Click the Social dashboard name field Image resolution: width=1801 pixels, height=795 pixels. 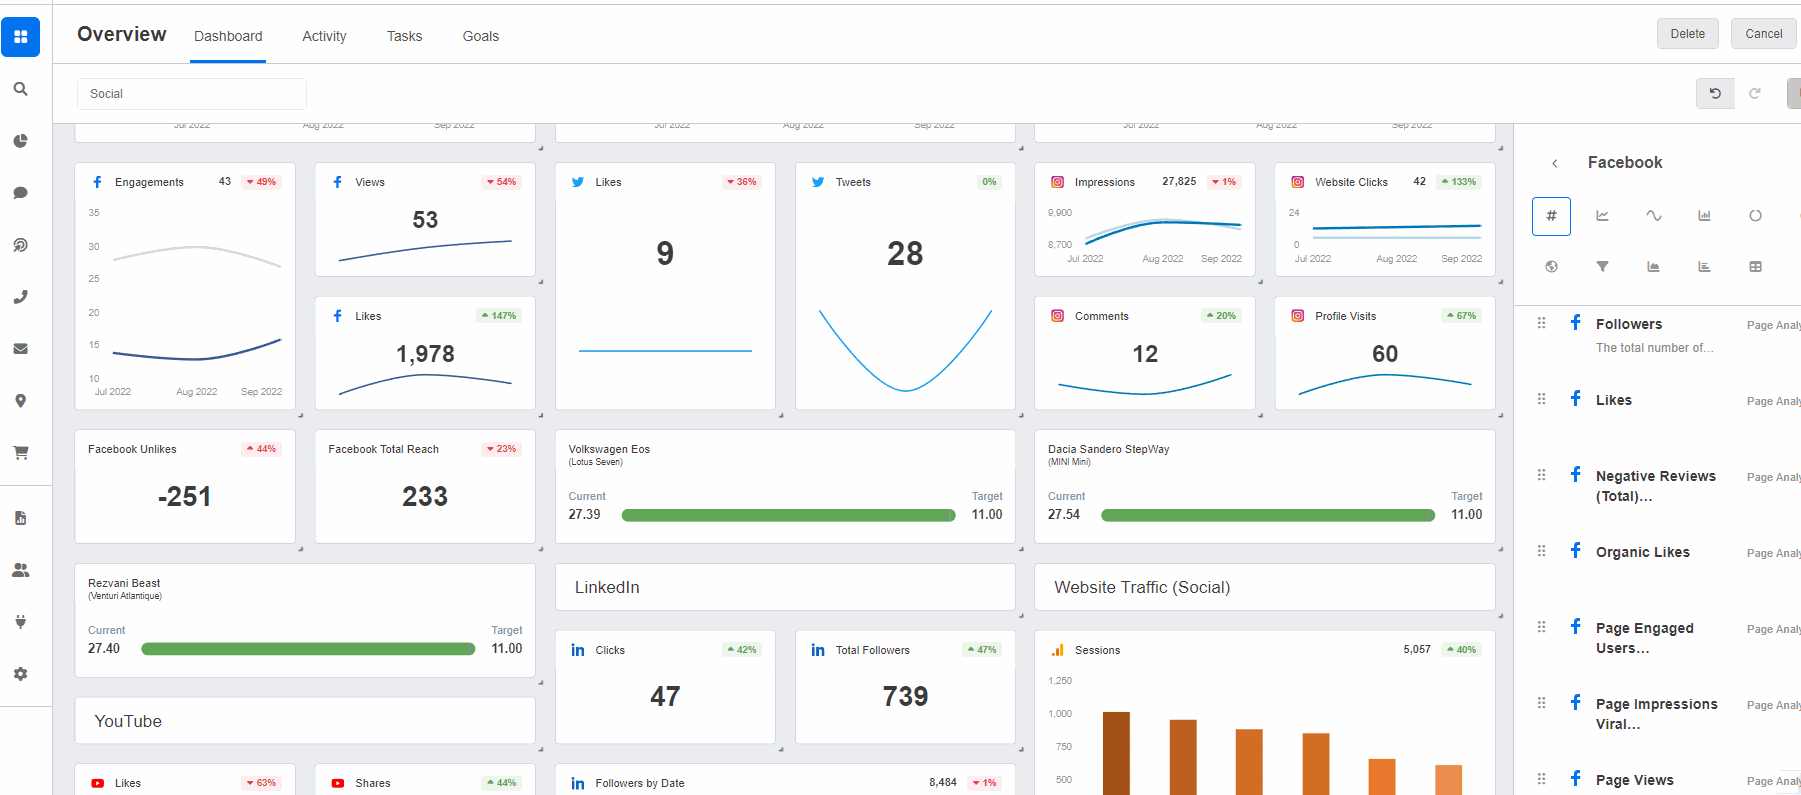pyautogui.click(x=192, y=94)
